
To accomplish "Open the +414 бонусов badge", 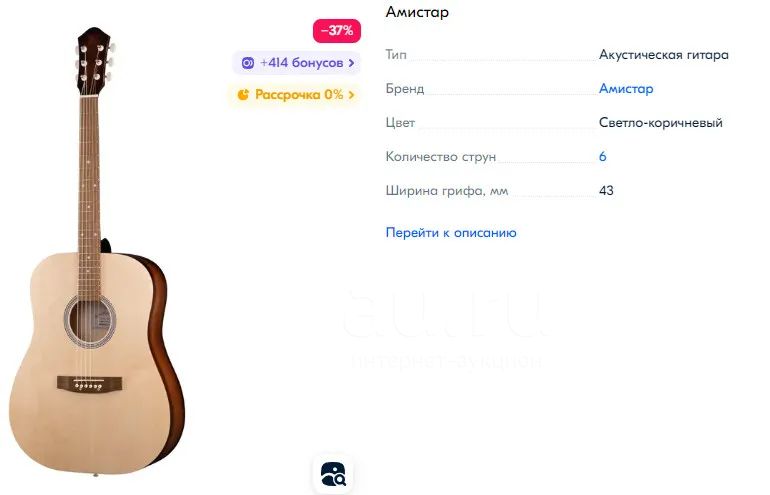I will (297, 63).
